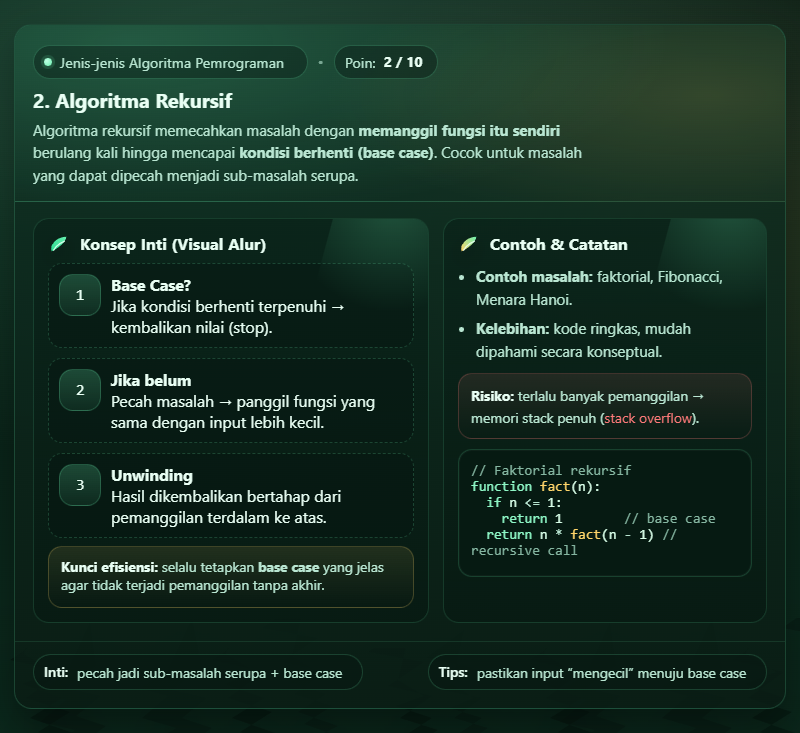The image size is (800, 733).
Task: Click inside the Faktorial rekursif code block
Action: coord(604,512)
